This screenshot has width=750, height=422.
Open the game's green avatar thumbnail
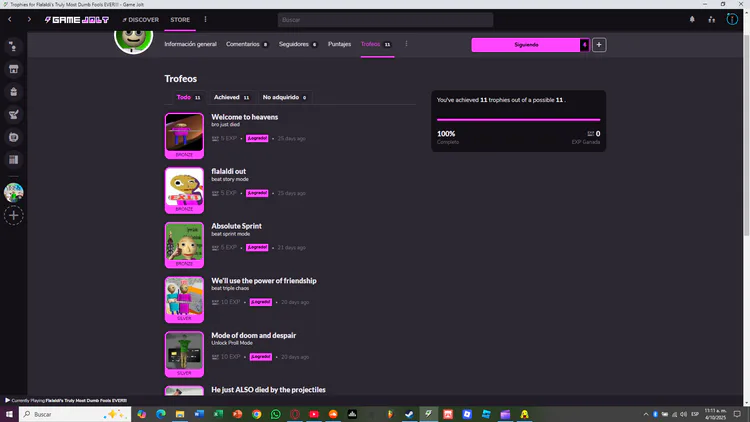(x=133, y=41)
